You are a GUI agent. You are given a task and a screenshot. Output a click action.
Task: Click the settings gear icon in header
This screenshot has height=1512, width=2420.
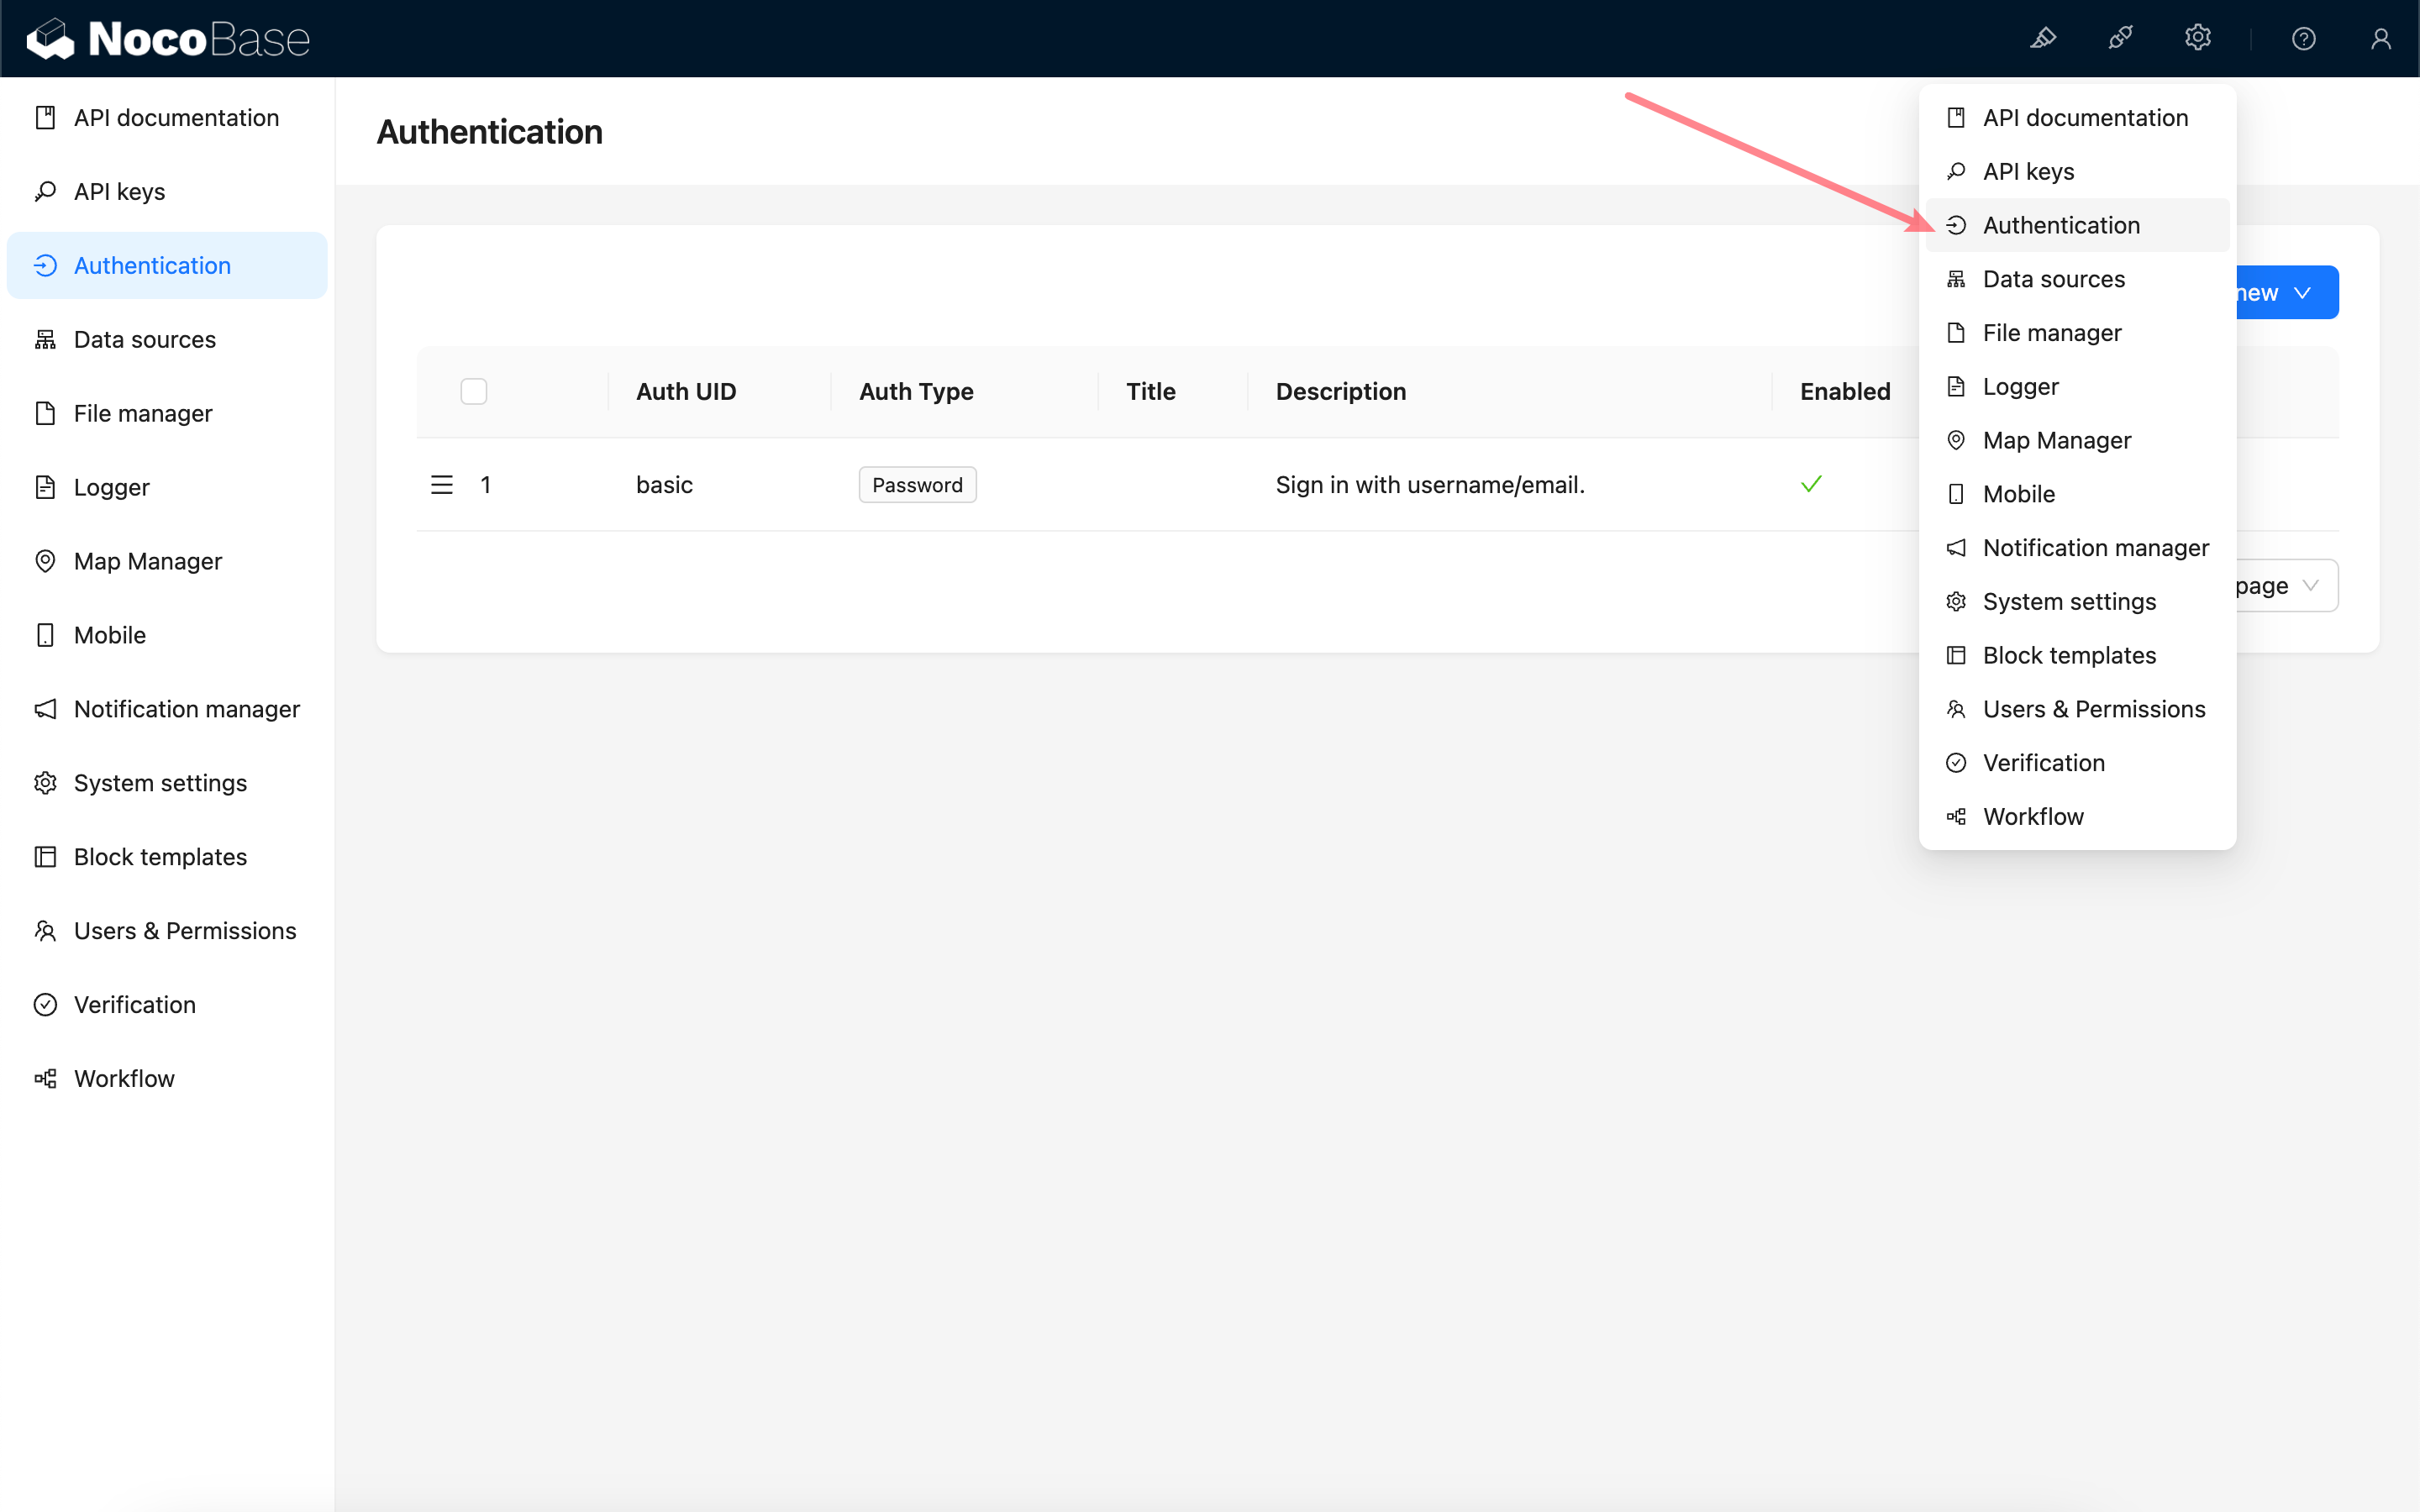(2197, 38)
